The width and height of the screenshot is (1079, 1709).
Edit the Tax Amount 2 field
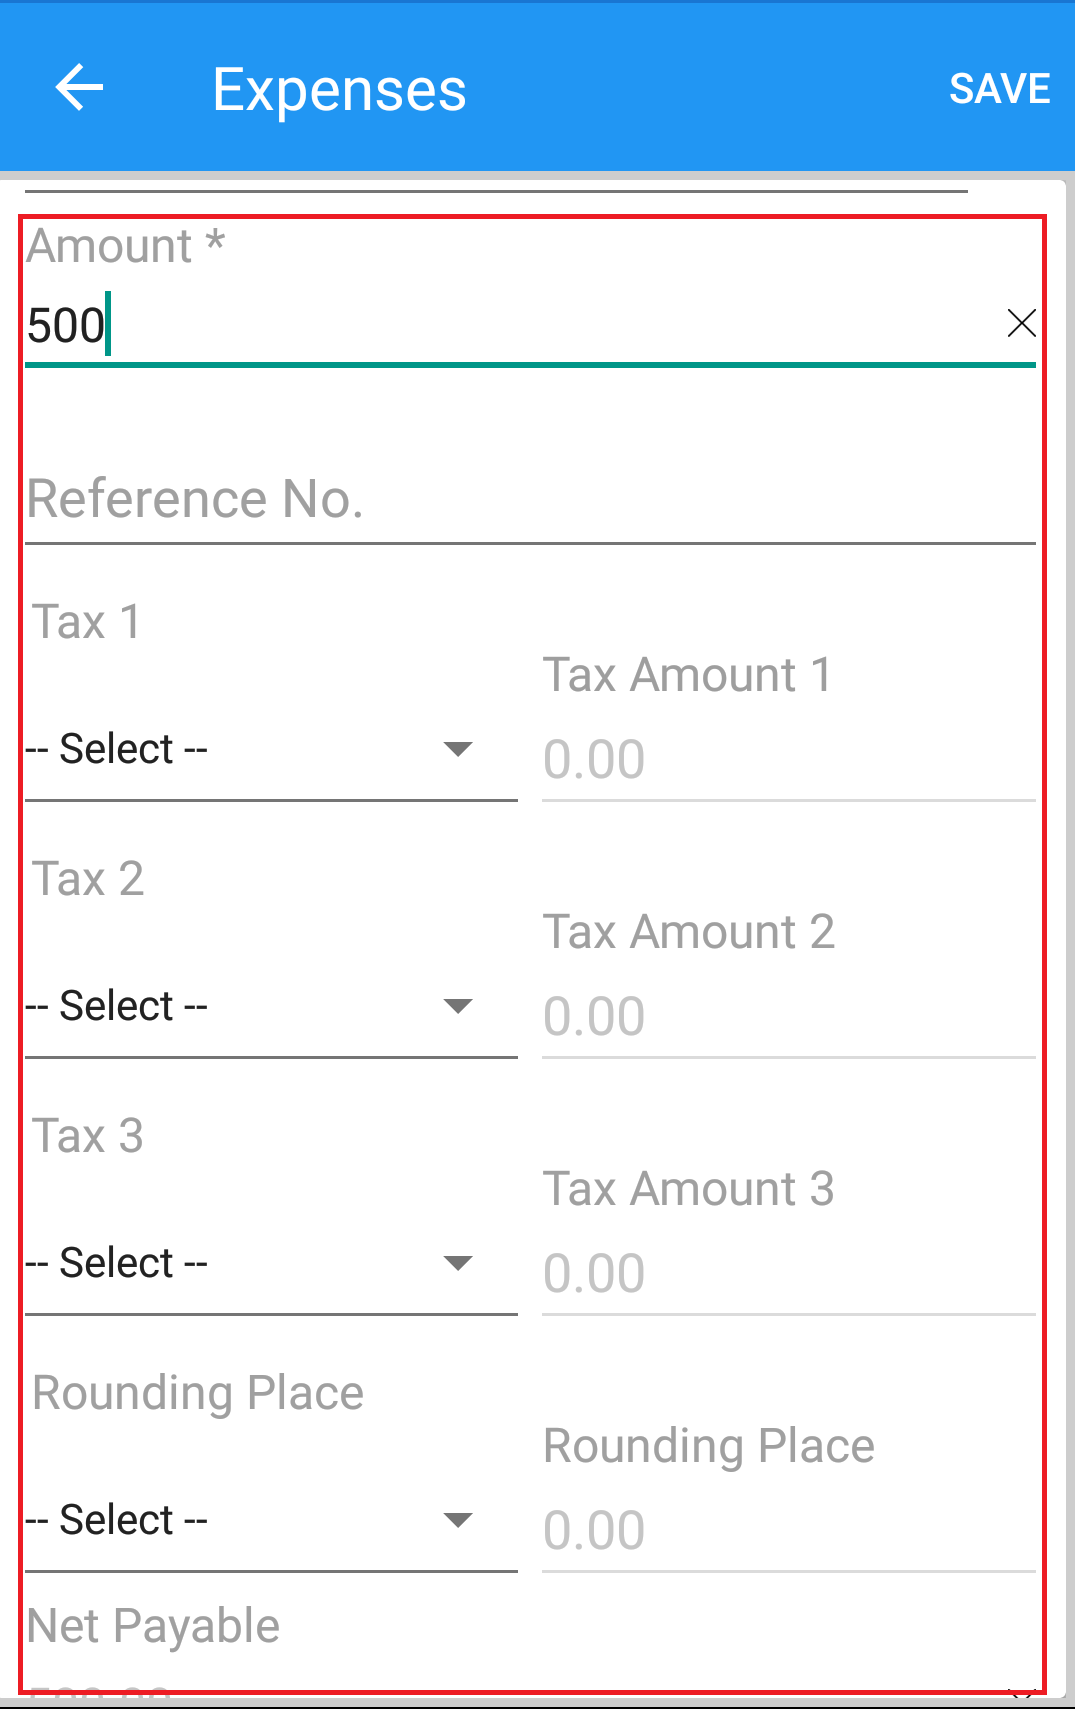788,1017
